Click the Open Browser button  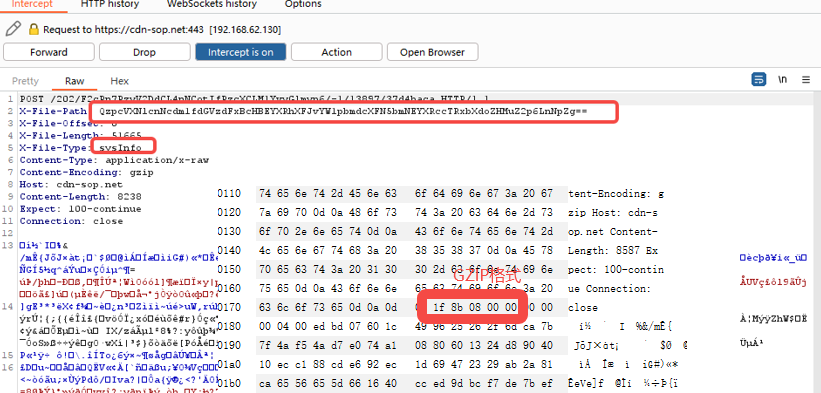tap(432, 52)
